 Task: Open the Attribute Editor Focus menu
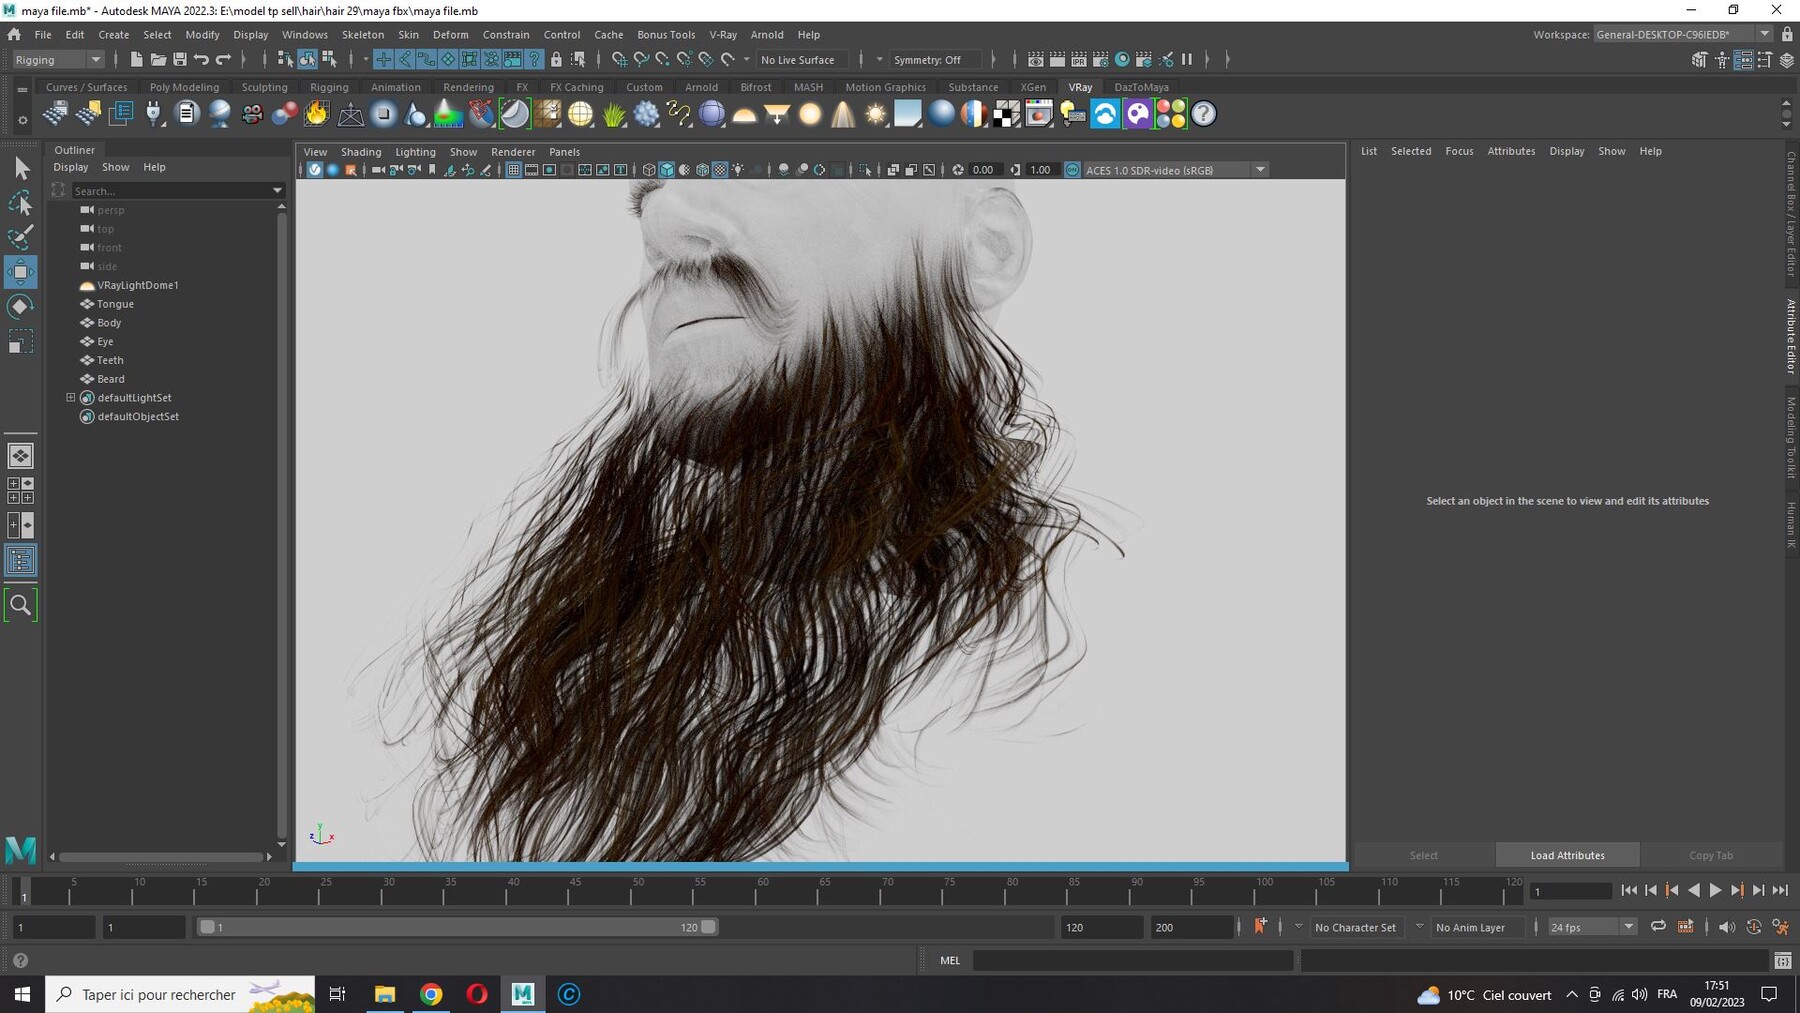pos(1459,151)
